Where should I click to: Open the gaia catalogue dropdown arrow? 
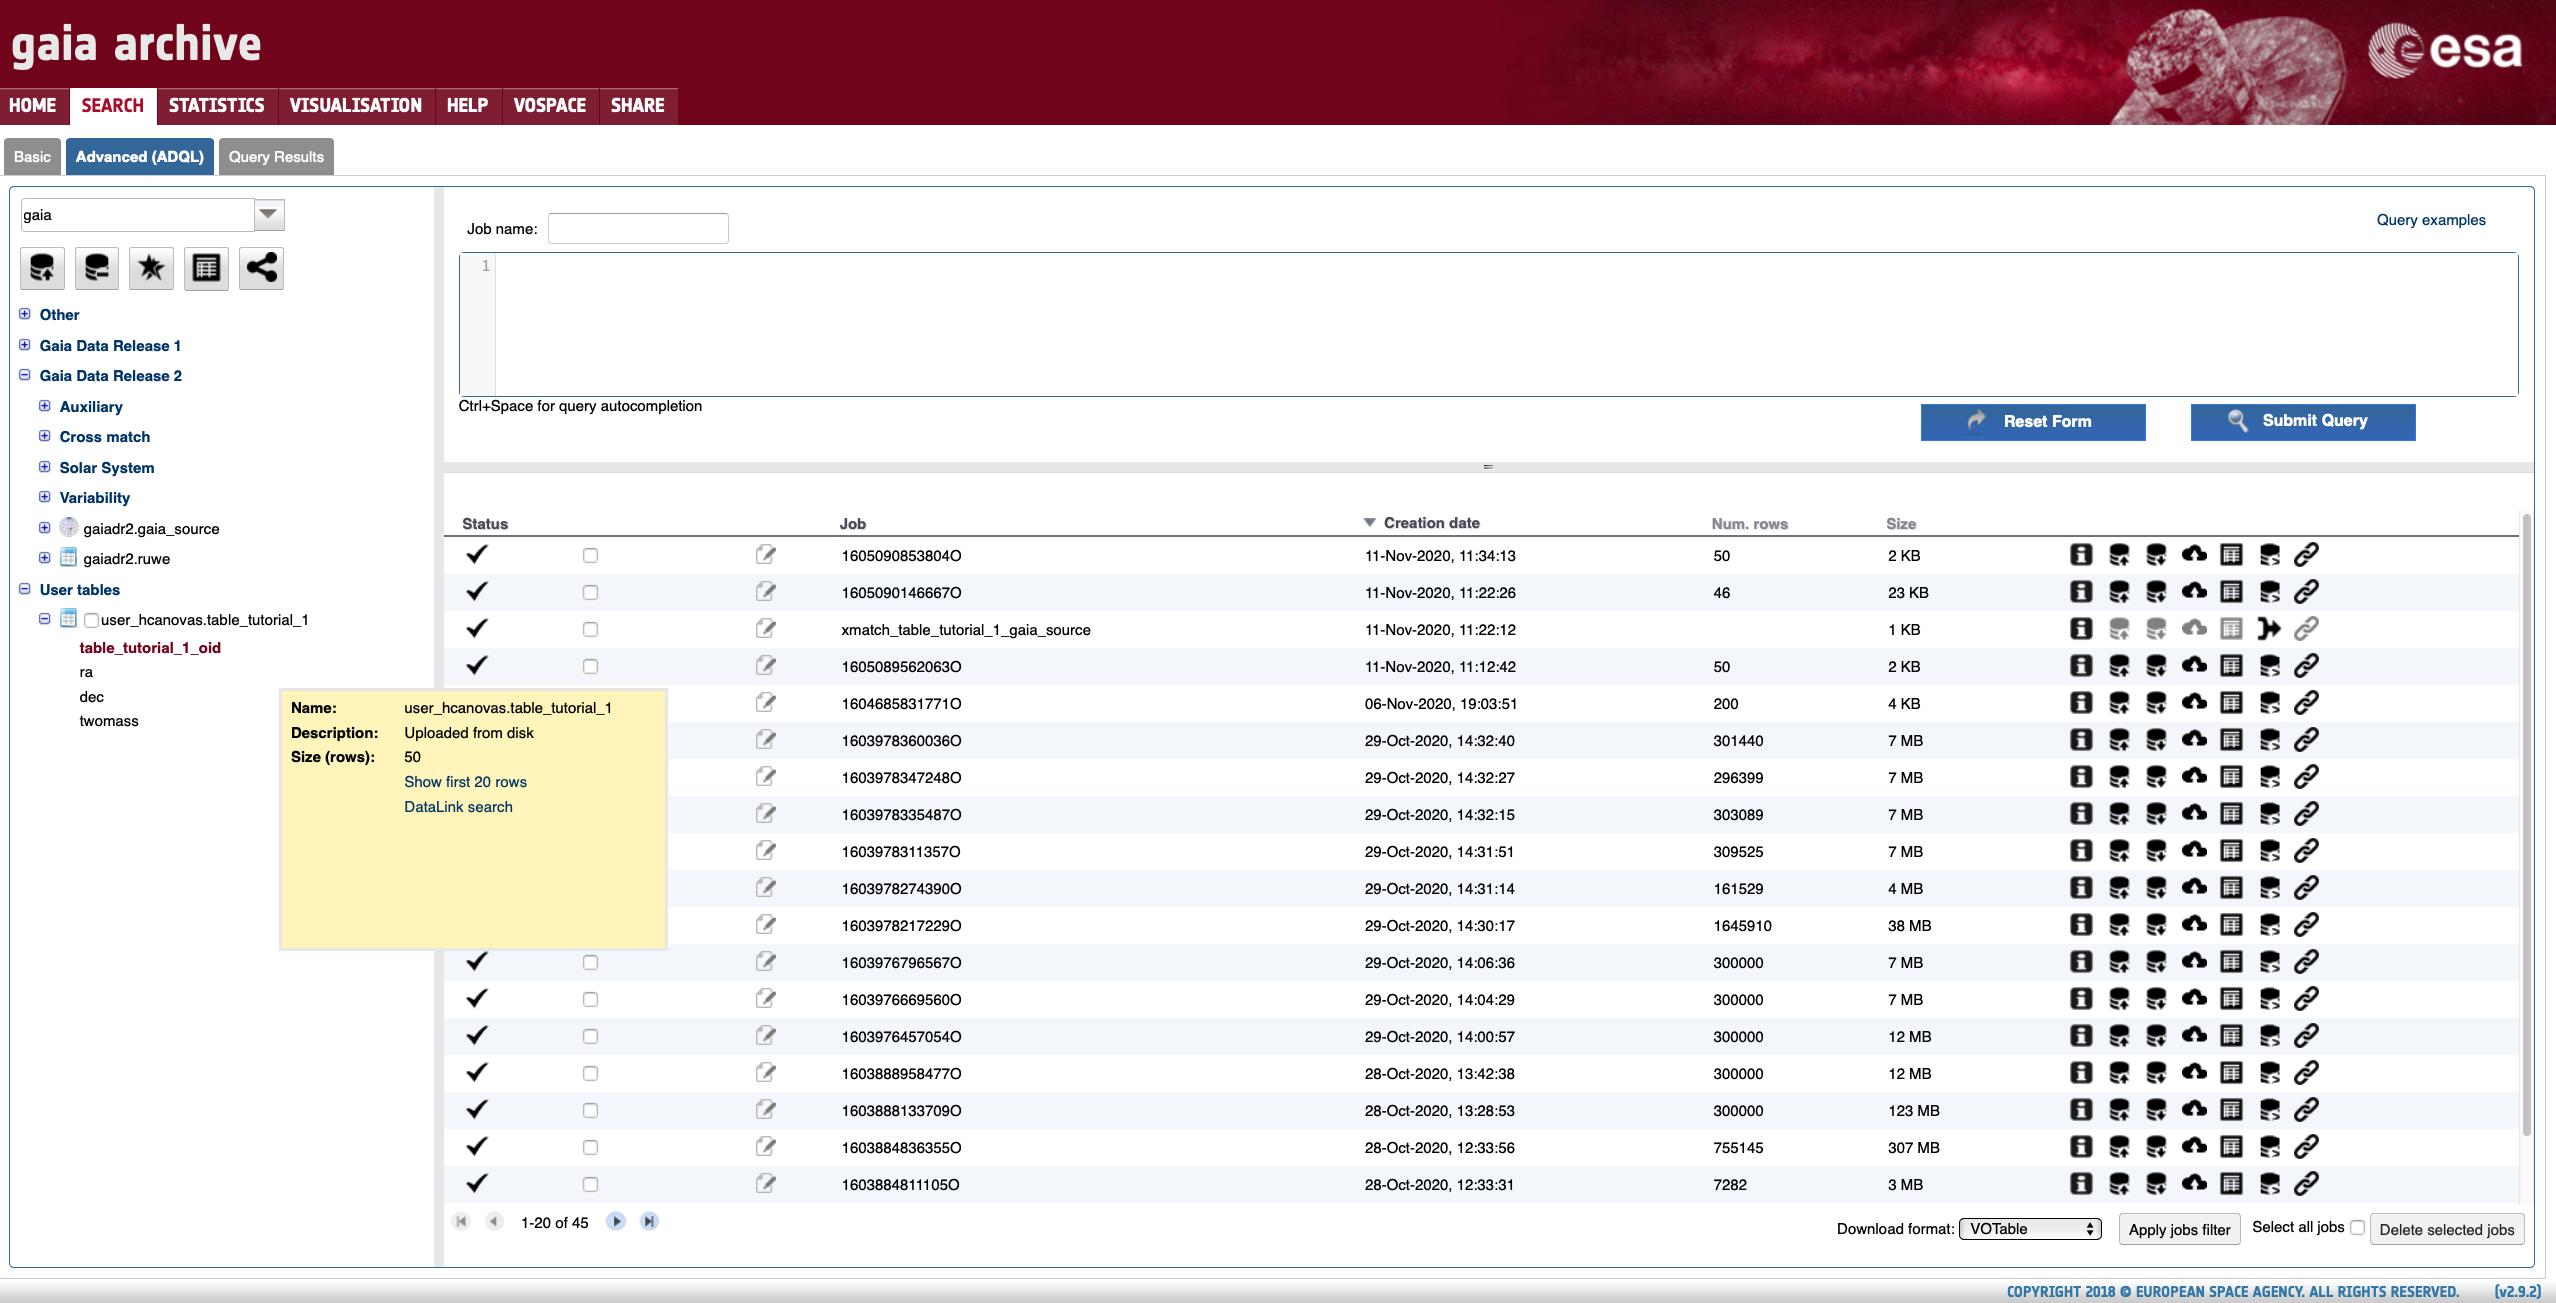269,215
